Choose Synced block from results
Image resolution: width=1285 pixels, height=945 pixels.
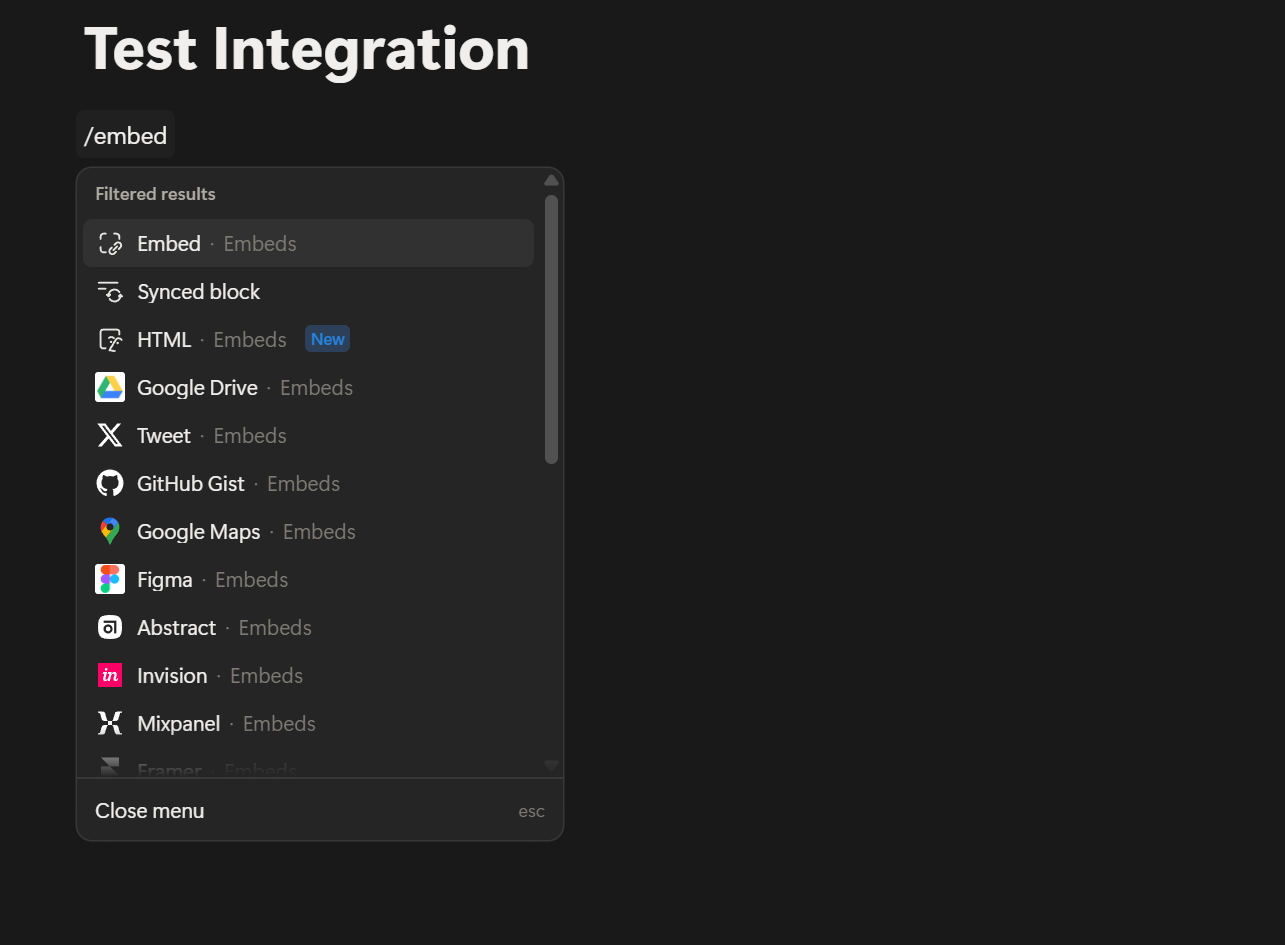pos(309,292)
